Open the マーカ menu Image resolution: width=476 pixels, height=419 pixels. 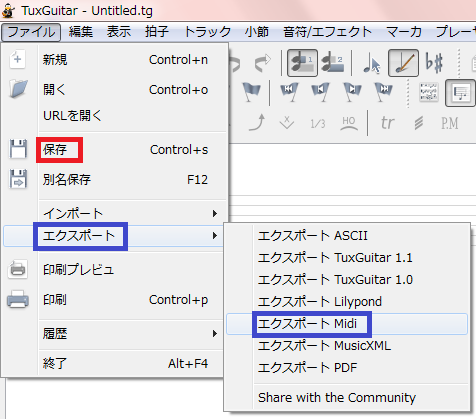pyautogui.click(x=404, y=32)
